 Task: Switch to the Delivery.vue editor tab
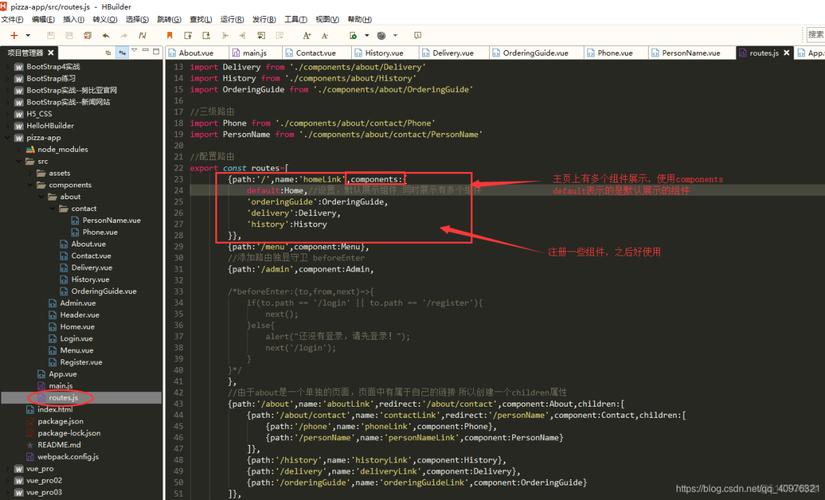[x=453, y=53]
